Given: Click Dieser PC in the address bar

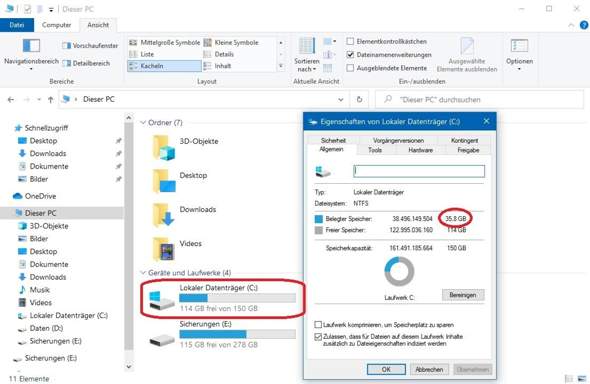Looking at the screenshot, I should coord(99,99).
